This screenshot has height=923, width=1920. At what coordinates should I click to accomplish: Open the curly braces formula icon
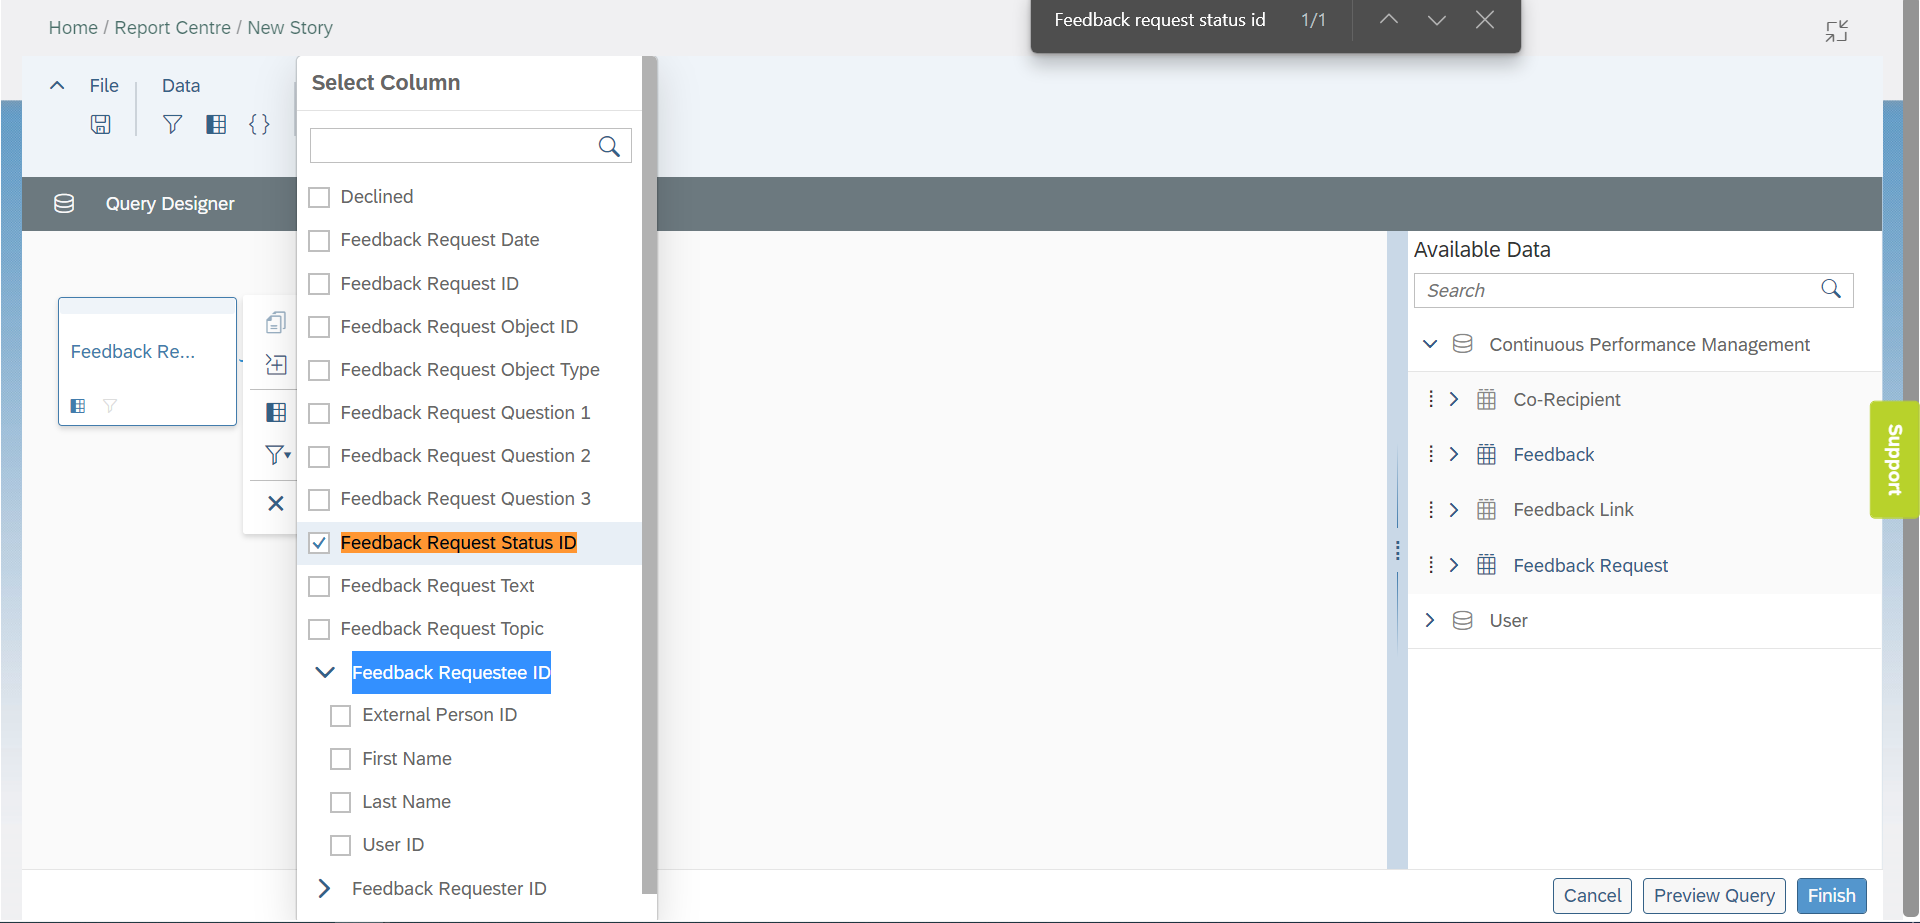(259, 124)
